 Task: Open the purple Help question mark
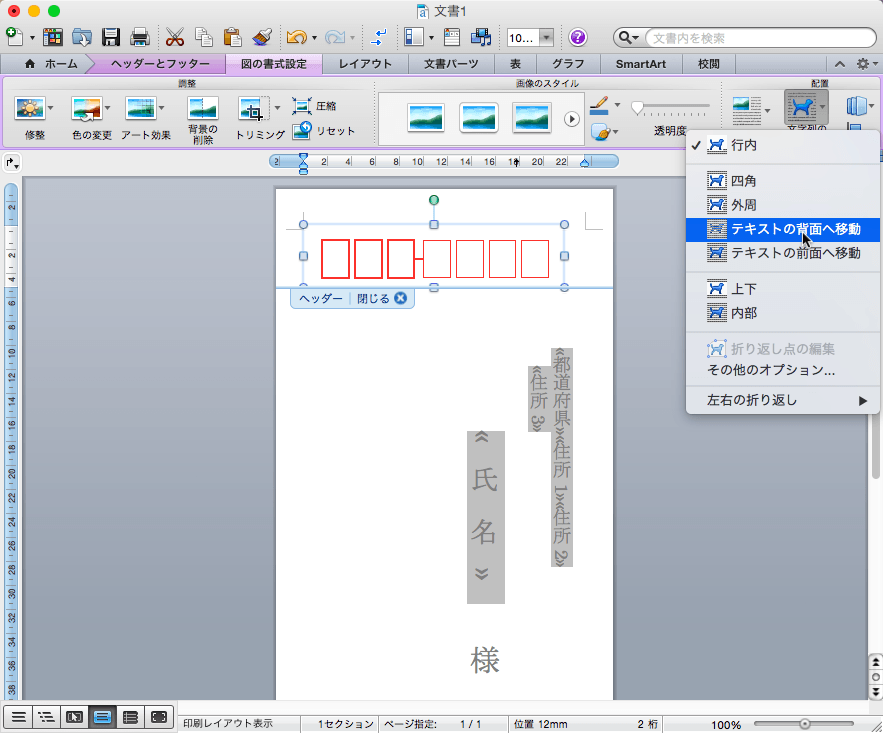coord(578,38)
